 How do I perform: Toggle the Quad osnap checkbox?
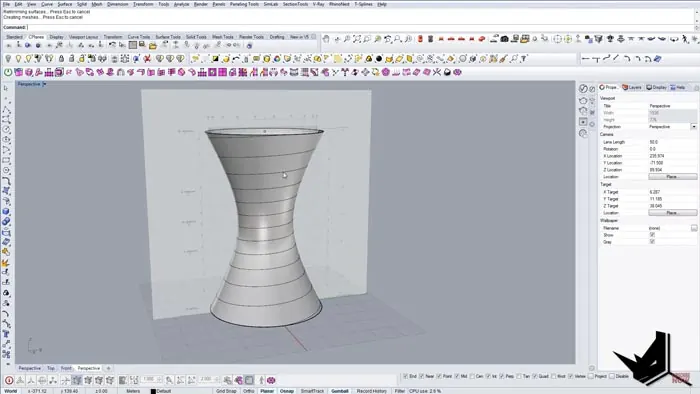(534, 376)
